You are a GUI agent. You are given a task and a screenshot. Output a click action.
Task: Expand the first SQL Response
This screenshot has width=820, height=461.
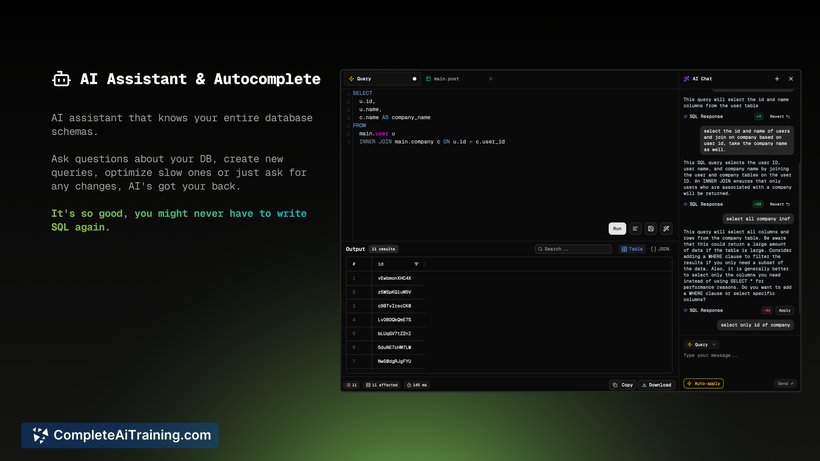pyautogui.click(x=703, y=117)
